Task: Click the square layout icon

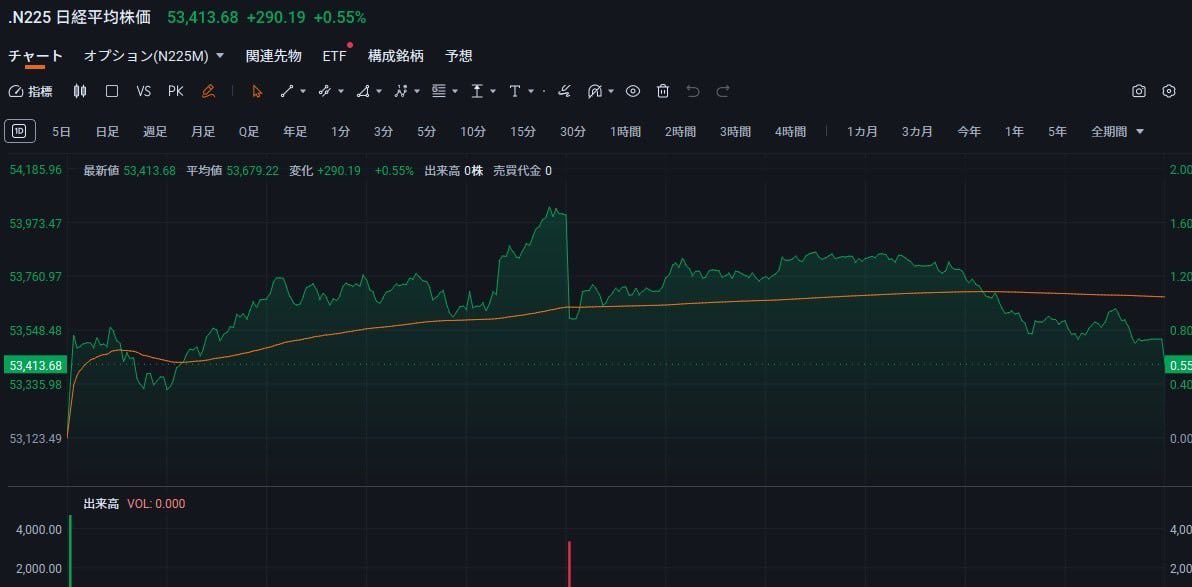Action: (112, 91)
